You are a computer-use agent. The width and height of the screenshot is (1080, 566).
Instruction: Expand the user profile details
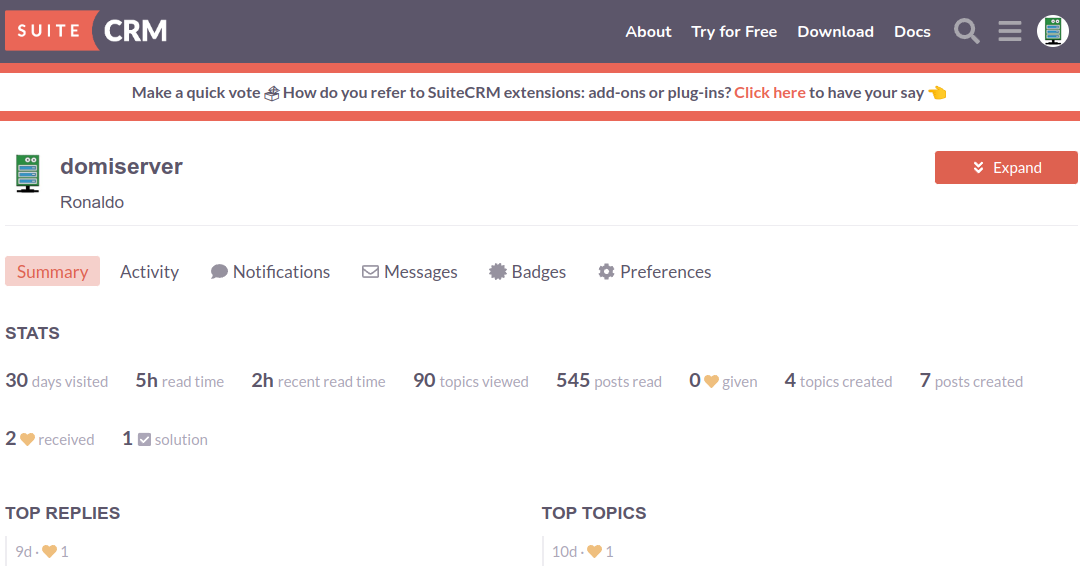(1006, 168)
